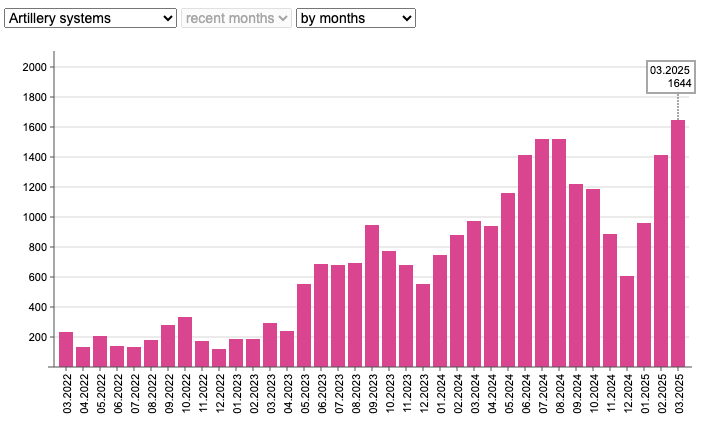Image resolution: width=717 pixels, height=423 pixels.
Task: Select the 09.2022 bar in chart
Action: point(168,346)
